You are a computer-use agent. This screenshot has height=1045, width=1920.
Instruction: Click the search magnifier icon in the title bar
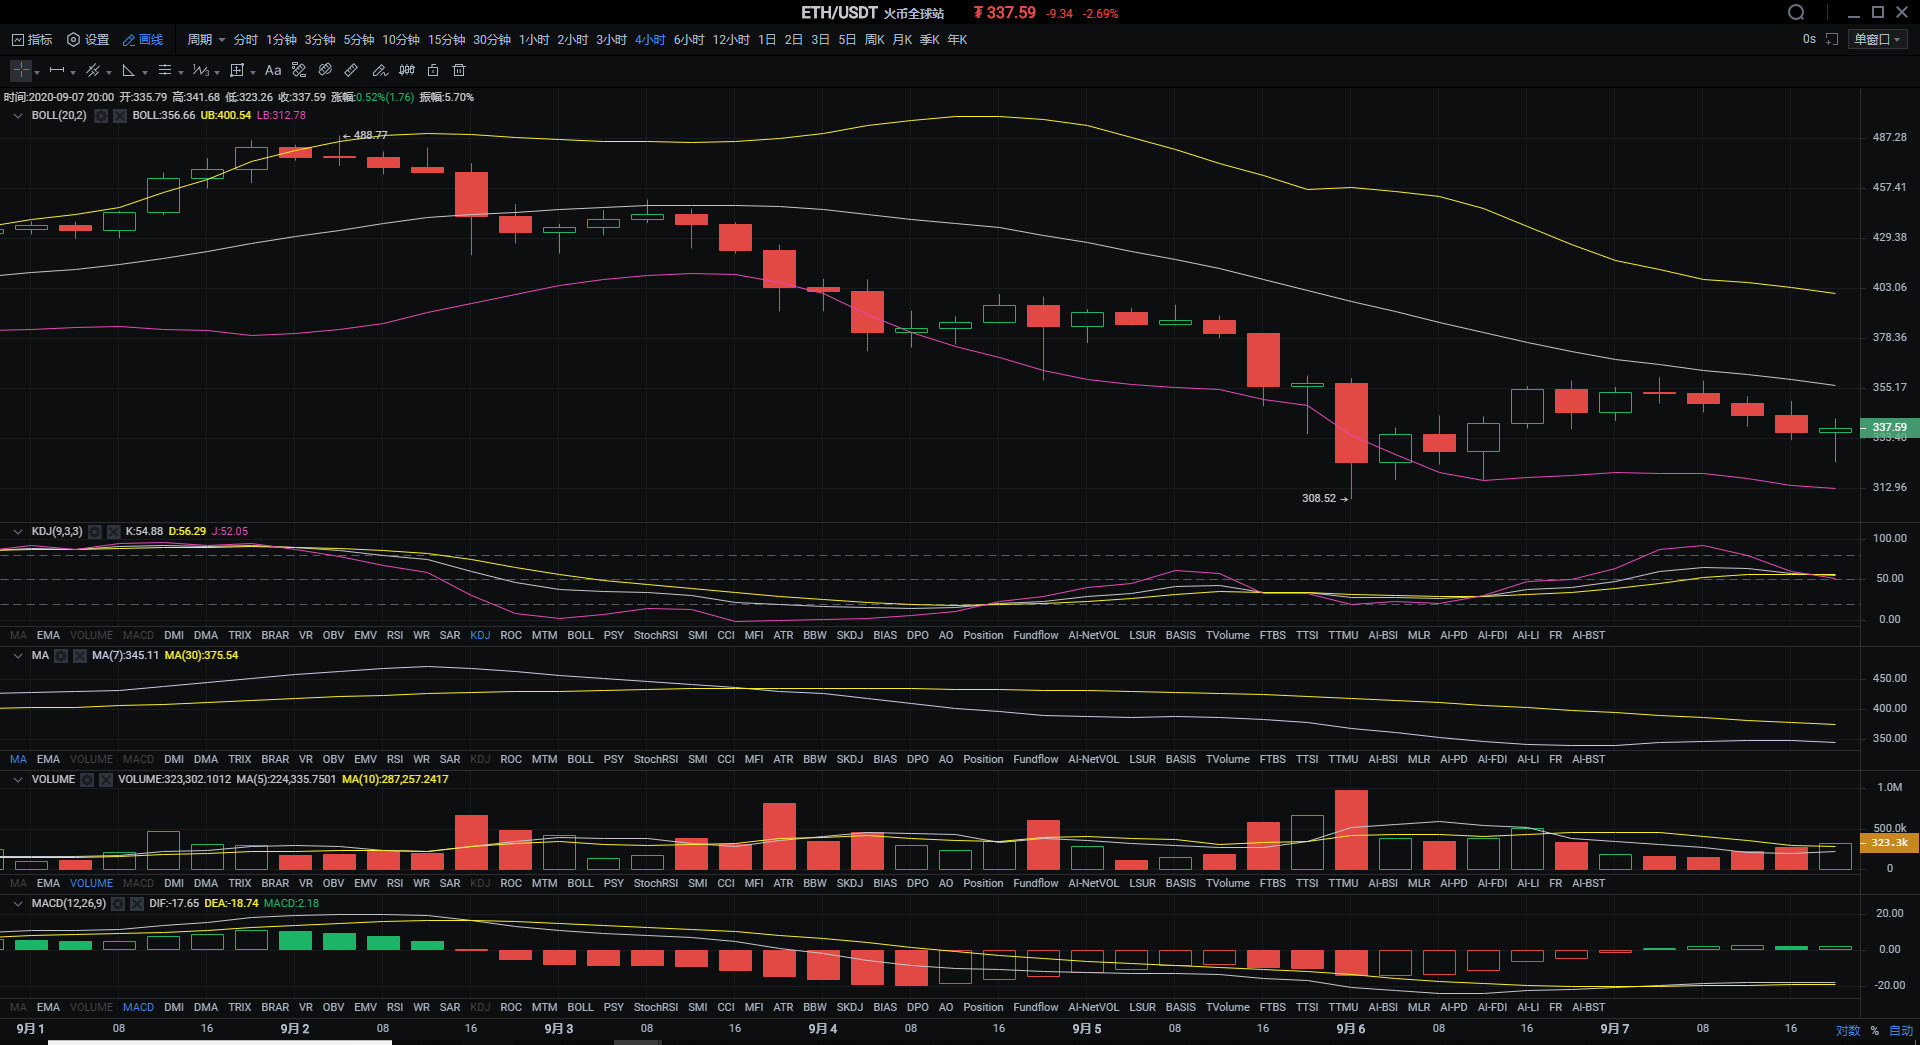1796,12
